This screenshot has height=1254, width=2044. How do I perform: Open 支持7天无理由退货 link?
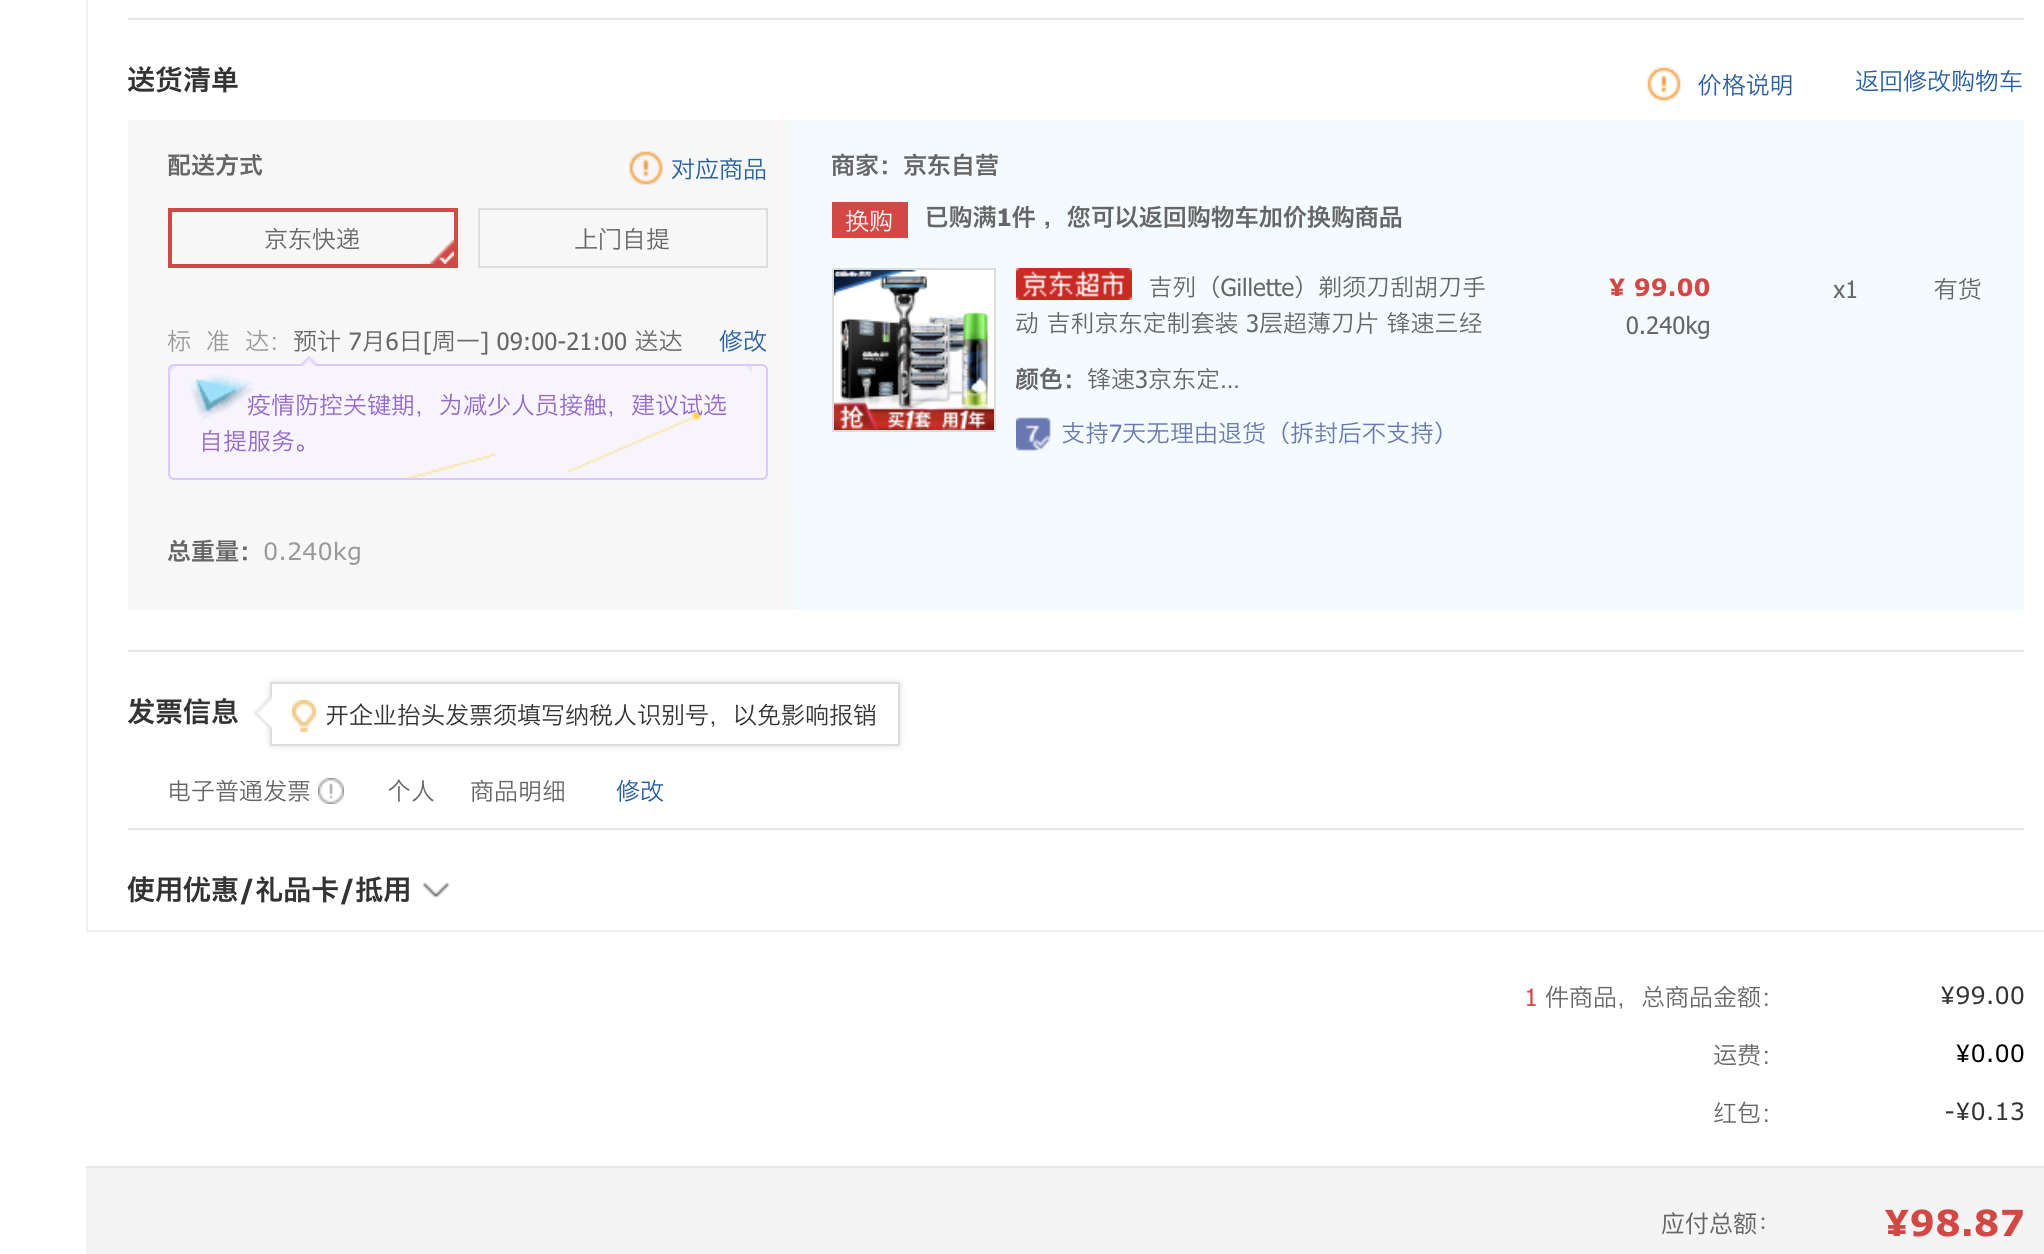[x=1253, y=433]
